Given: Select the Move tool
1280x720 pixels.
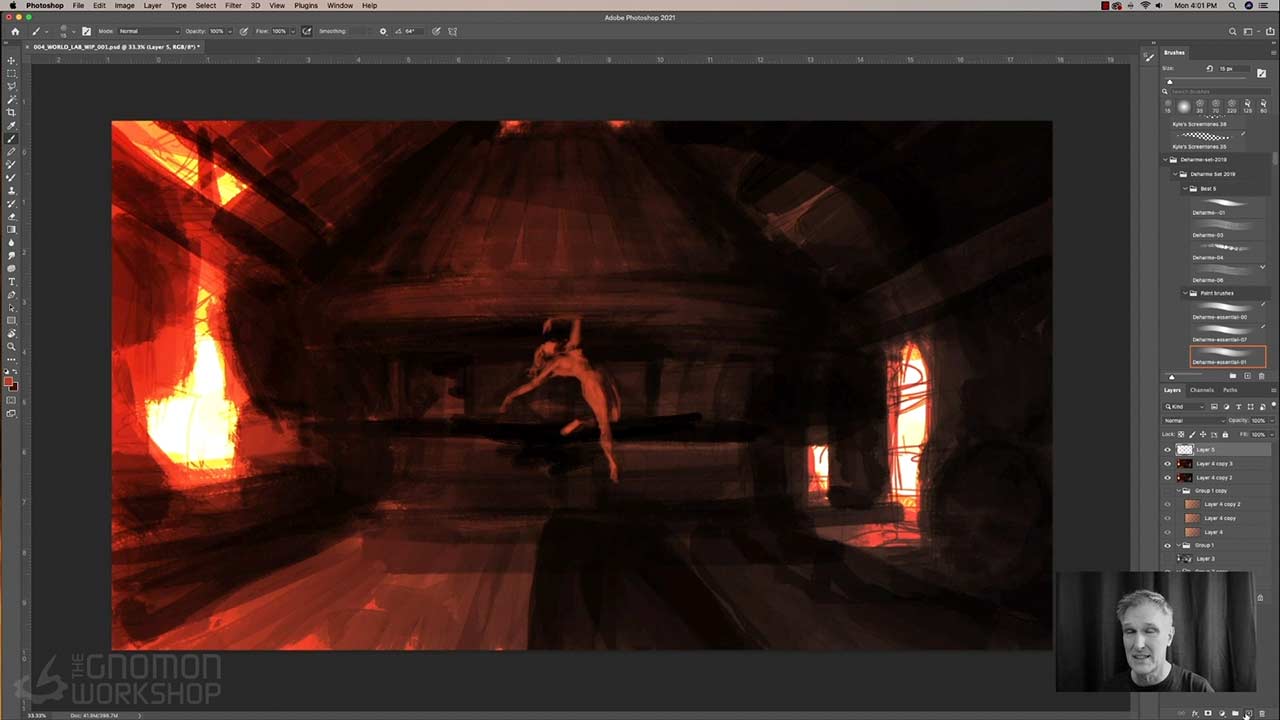Looking at the screenshot, I should [x=12, y=61].
